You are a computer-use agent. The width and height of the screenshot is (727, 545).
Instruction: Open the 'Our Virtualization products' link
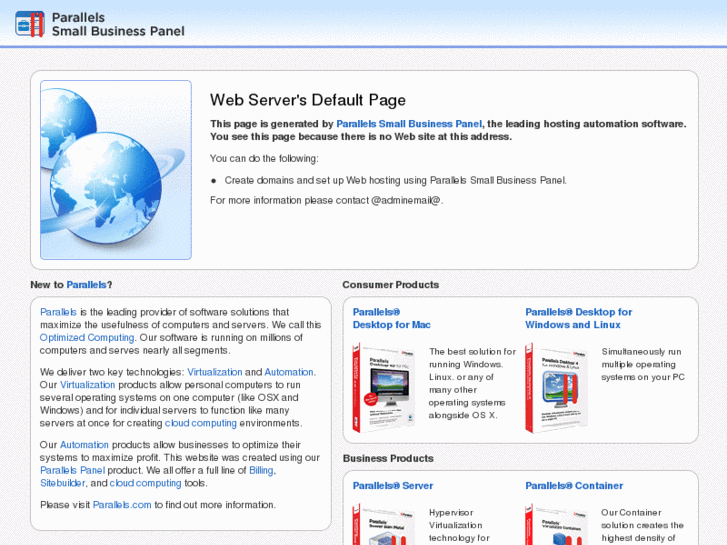click(x=88, y=385)
